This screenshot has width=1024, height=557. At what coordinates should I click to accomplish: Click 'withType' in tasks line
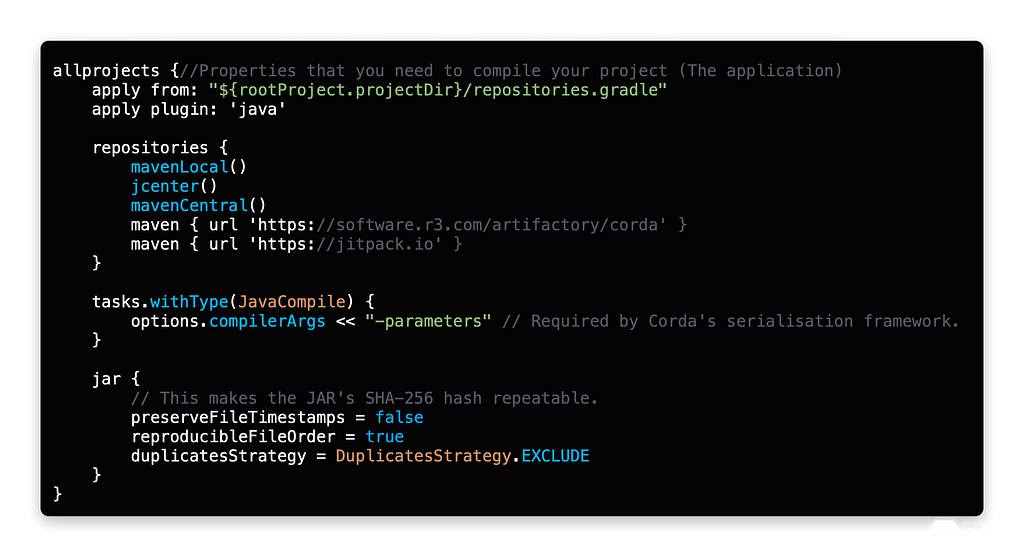pyautogui.click(x=189, y=302)
